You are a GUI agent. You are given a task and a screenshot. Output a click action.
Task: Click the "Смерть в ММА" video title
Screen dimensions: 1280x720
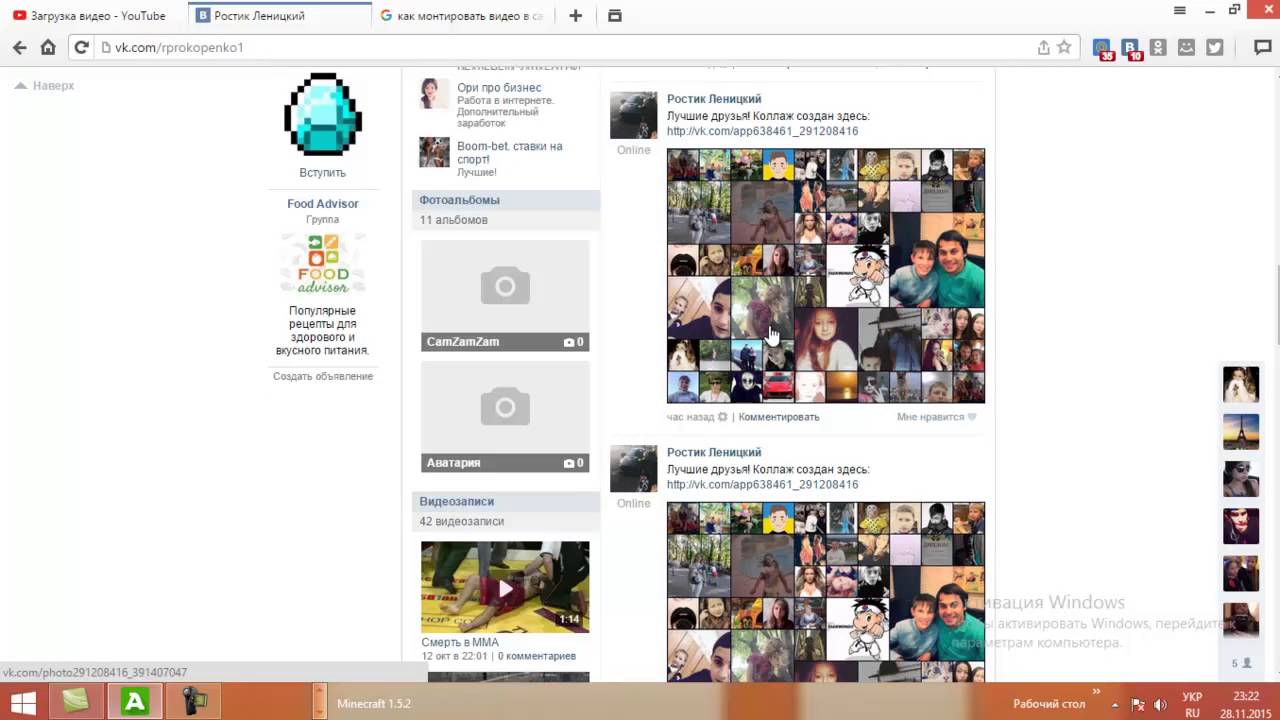(460, 643)
